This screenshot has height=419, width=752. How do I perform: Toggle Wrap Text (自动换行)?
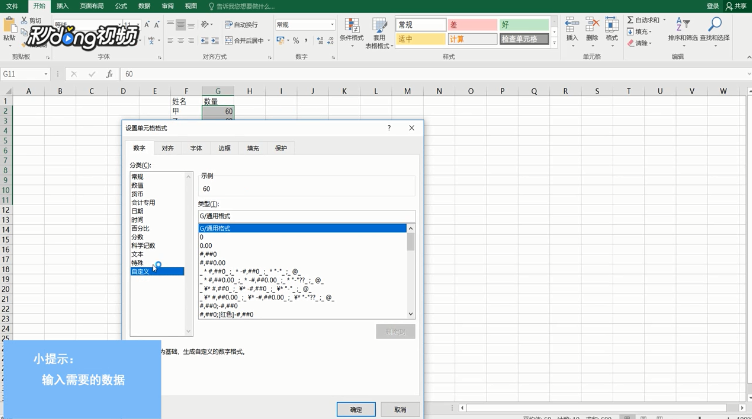click(241, 24)
